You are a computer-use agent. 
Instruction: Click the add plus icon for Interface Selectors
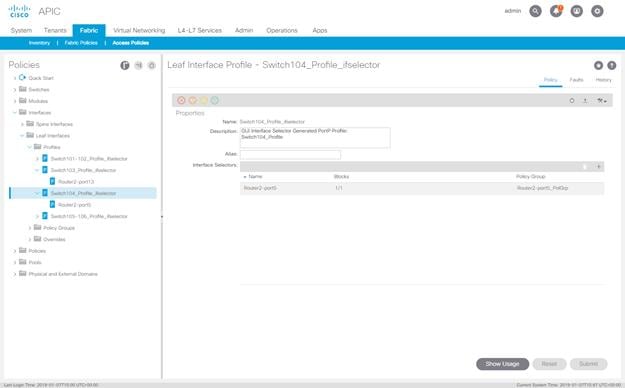[599, 167]
